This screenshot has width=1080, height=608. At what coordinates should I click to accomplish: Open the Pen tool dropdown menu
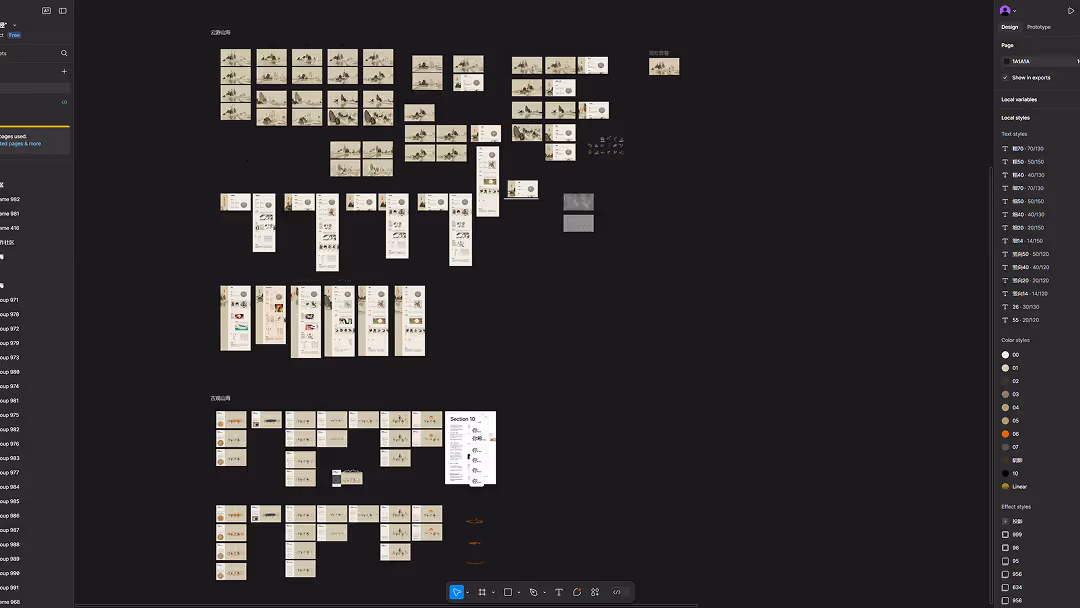[545, 591]
